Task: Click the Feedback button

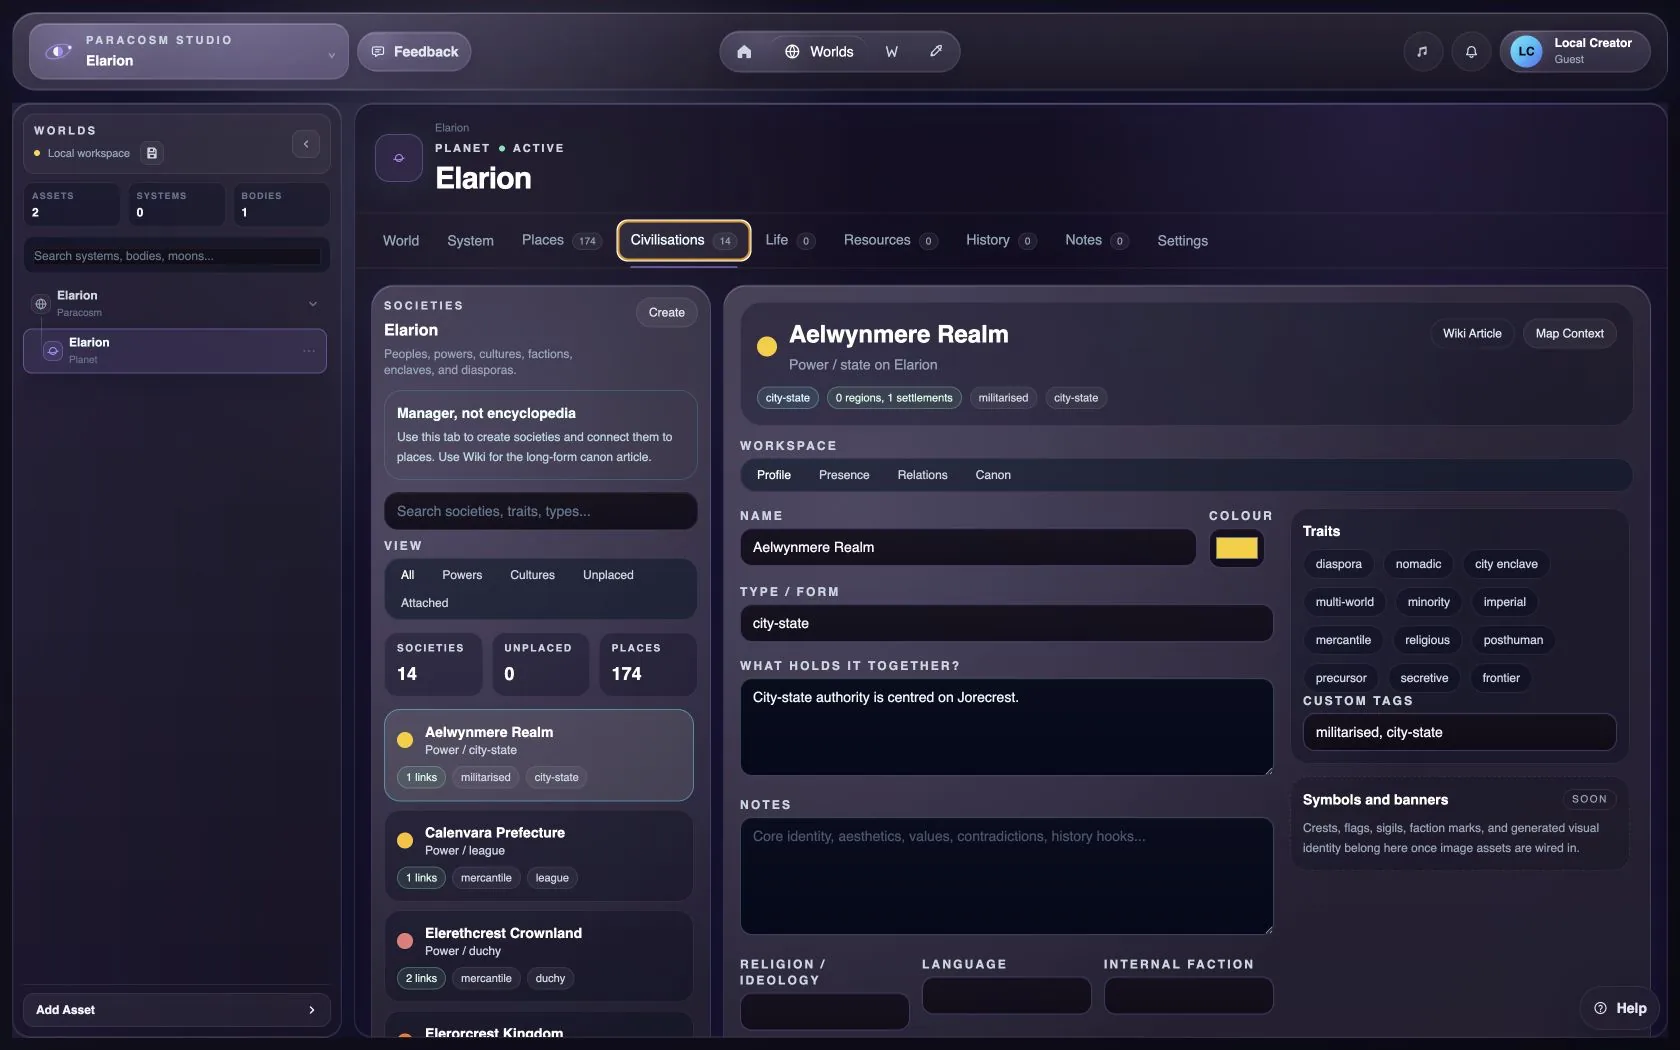Action: click(x=414, y=52)
